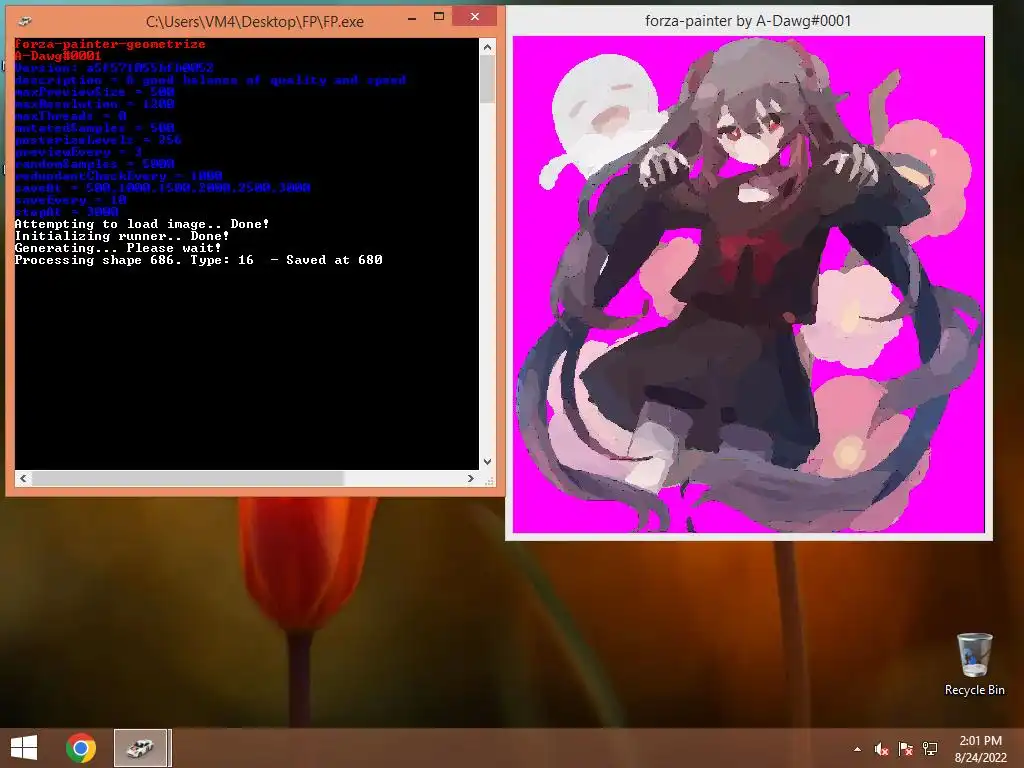Minimize the FP.exe console window
The height and width of the screenshot is (768, 1024).
click(412, 18)
